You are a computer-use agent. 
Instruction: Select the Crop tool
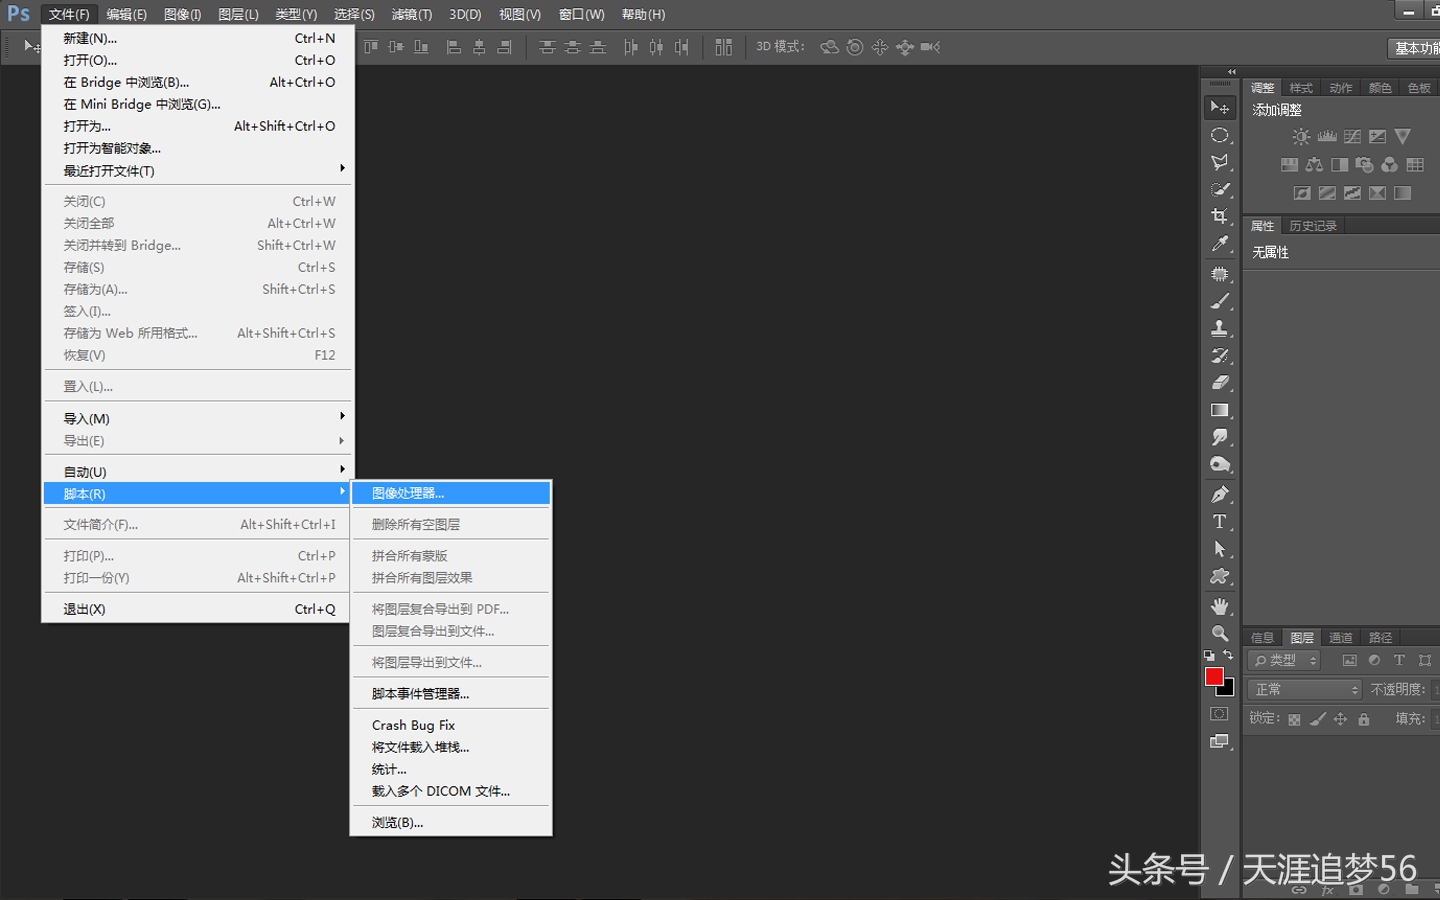(1220, 216)
